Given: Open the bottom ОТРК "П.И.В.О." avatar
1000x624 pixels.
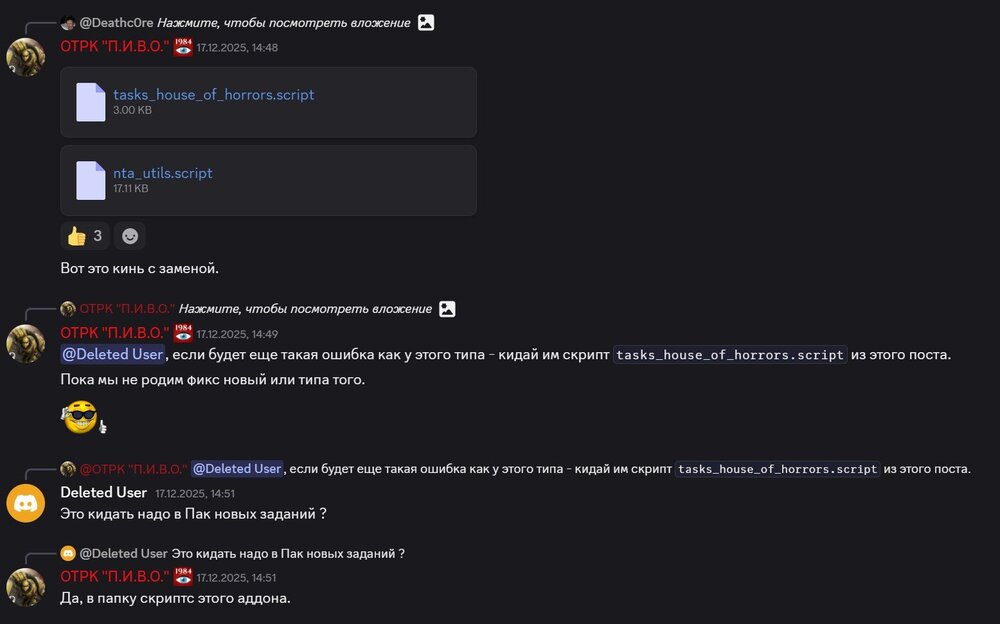Looking at the screenshot, I should pos(26,587).
